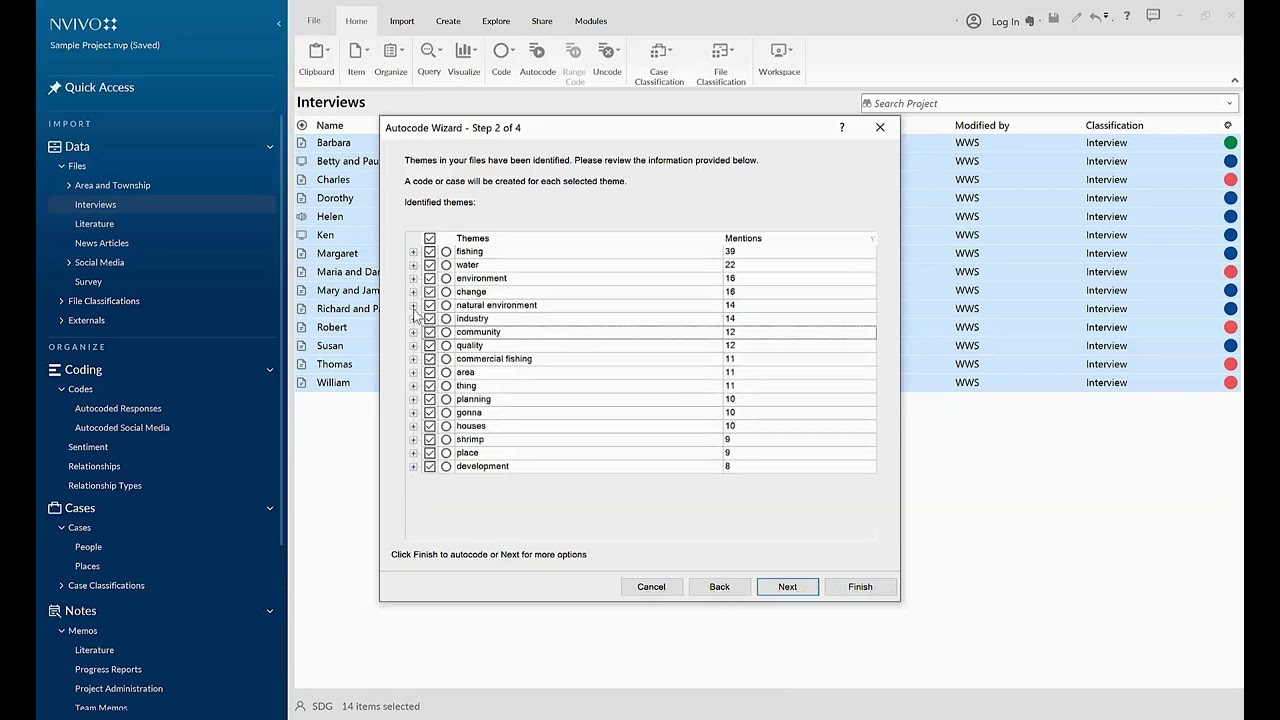Uncheck the gonna theme checkbox
This screenshot has width=1280, height=720.
[x=430, y=413]
